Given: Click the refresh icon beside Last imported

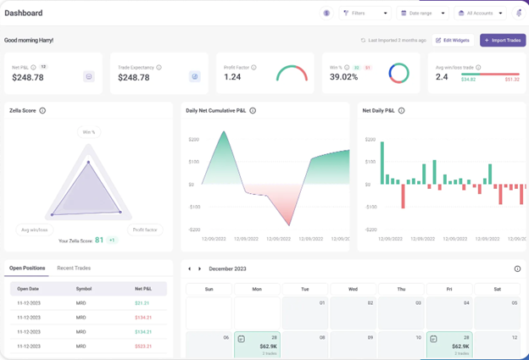Looking at the screenshot, I should 363,40.
